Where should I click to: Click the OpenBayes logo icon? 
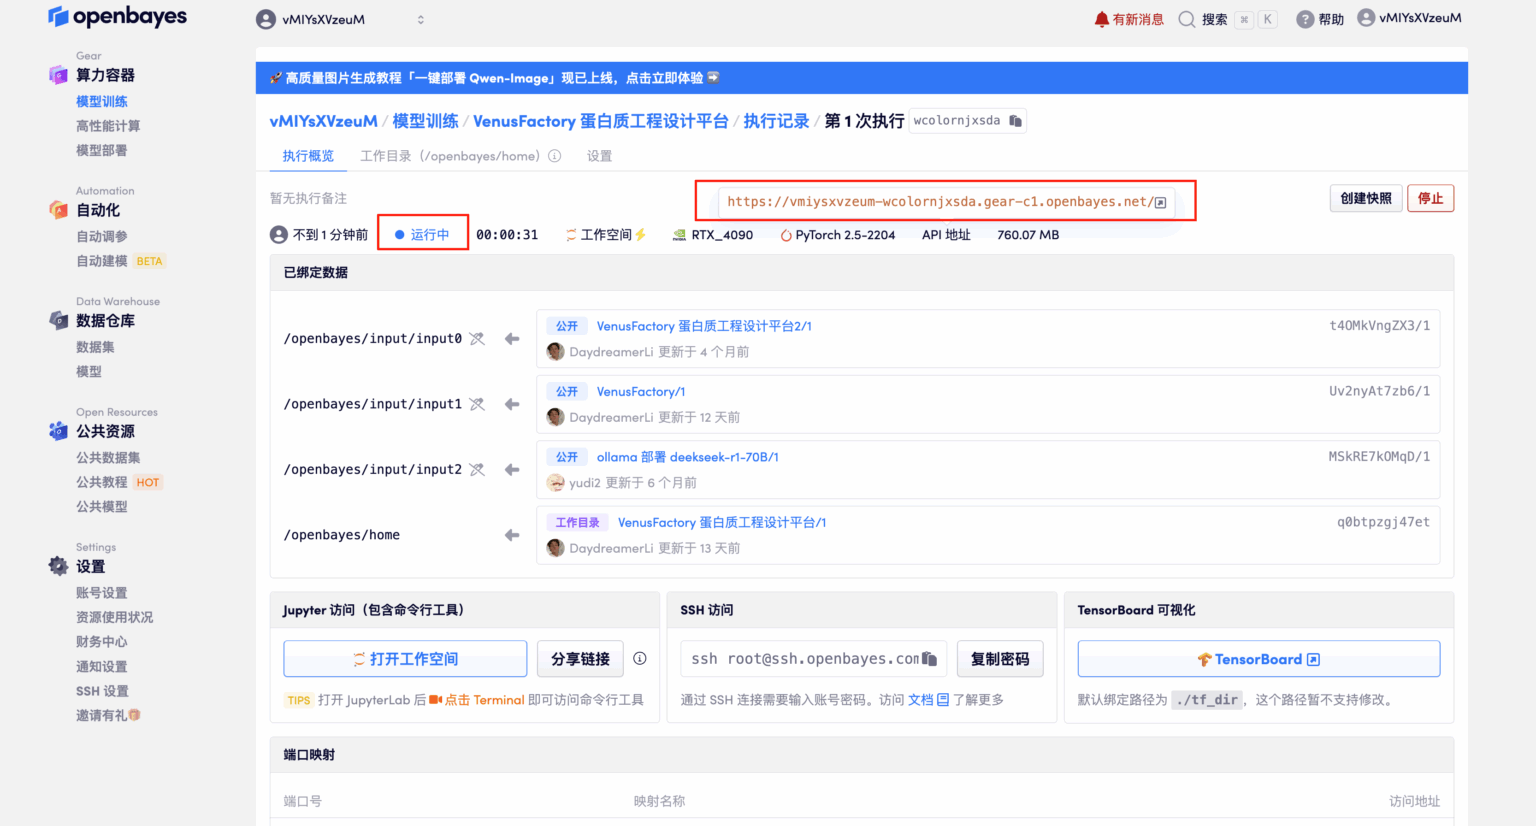57,16
